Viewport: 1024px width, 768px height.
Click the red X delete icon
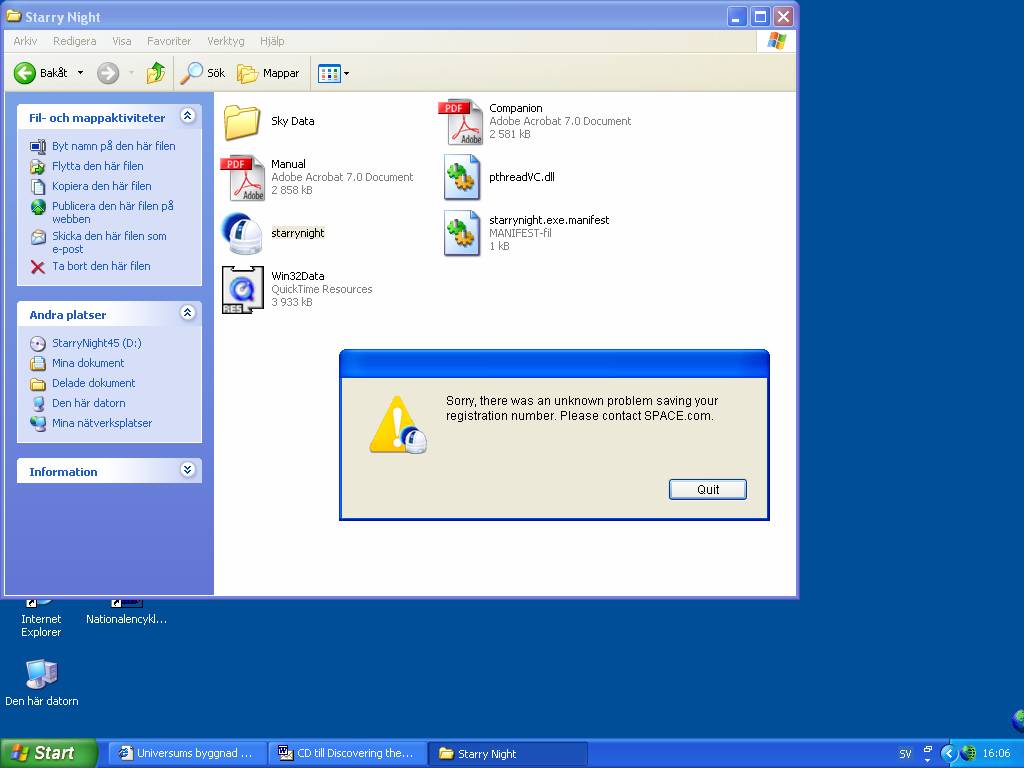38,266
